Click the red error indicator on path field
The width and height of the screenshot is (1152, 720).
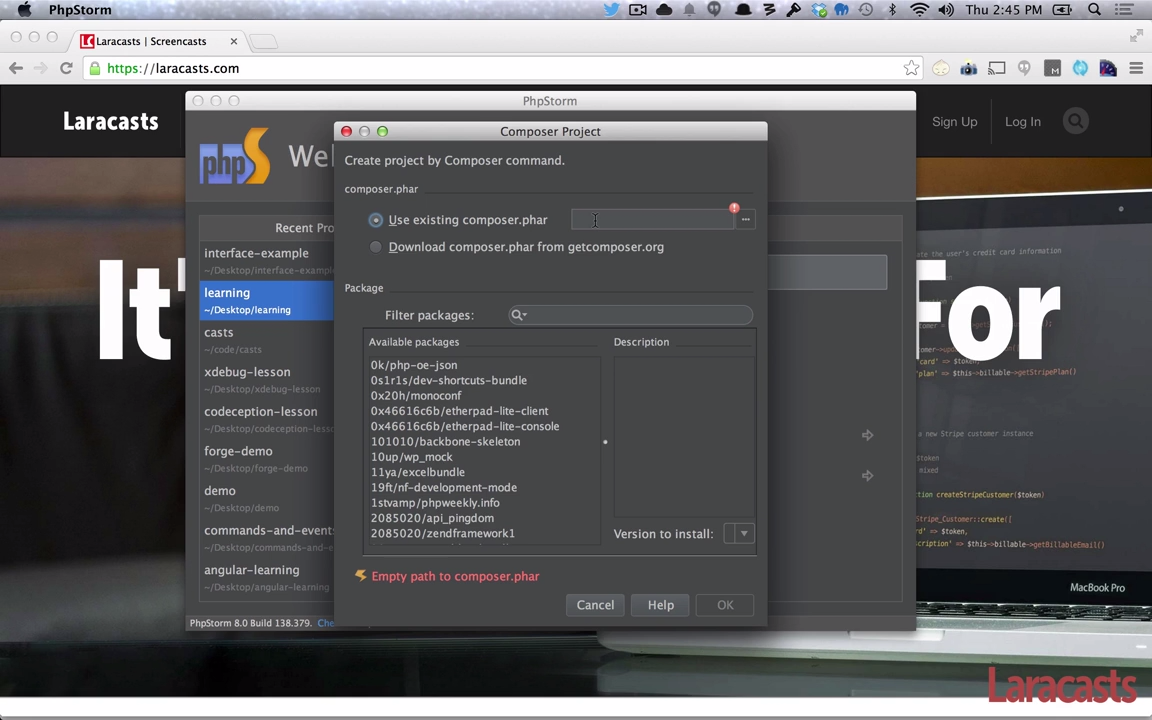tap(734, 208)
